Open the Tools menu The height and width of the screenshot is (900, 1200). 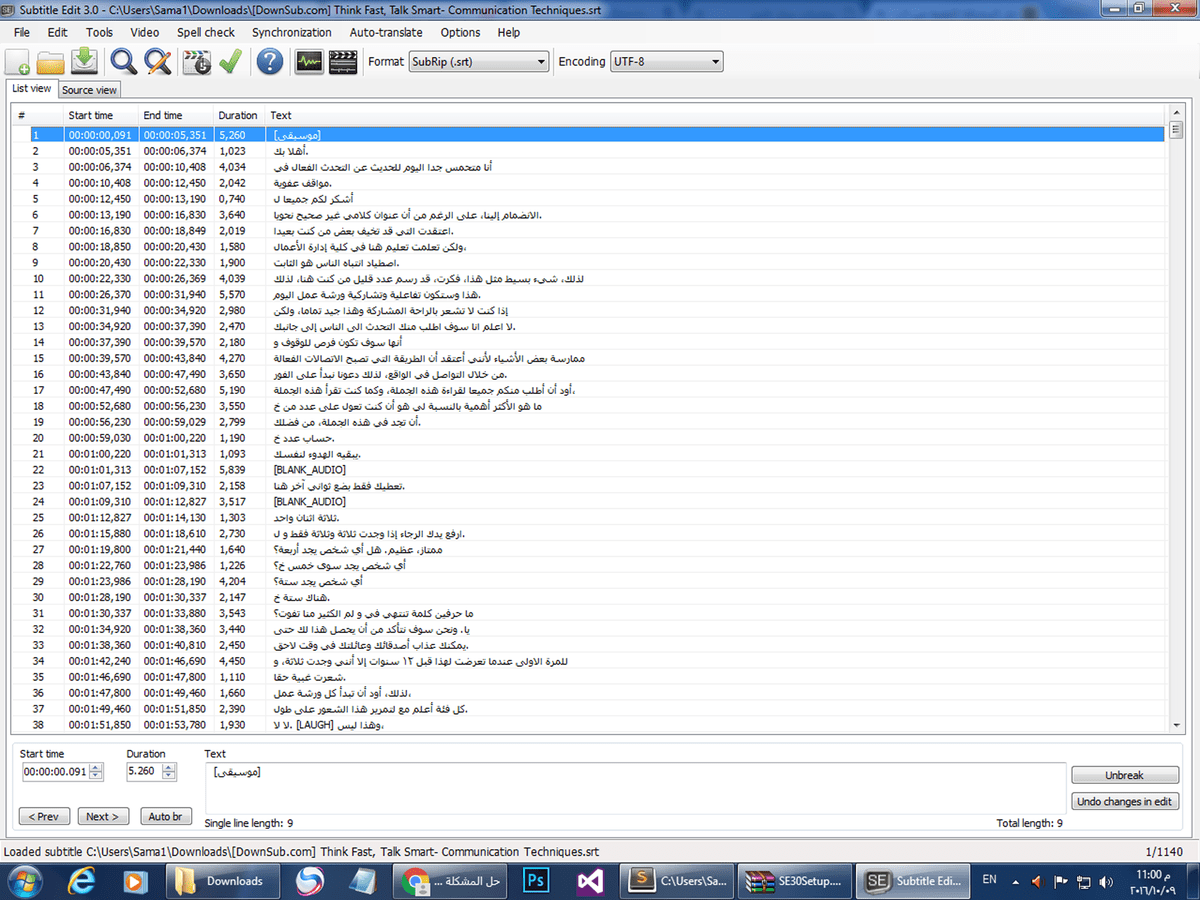tap(99, 32)
